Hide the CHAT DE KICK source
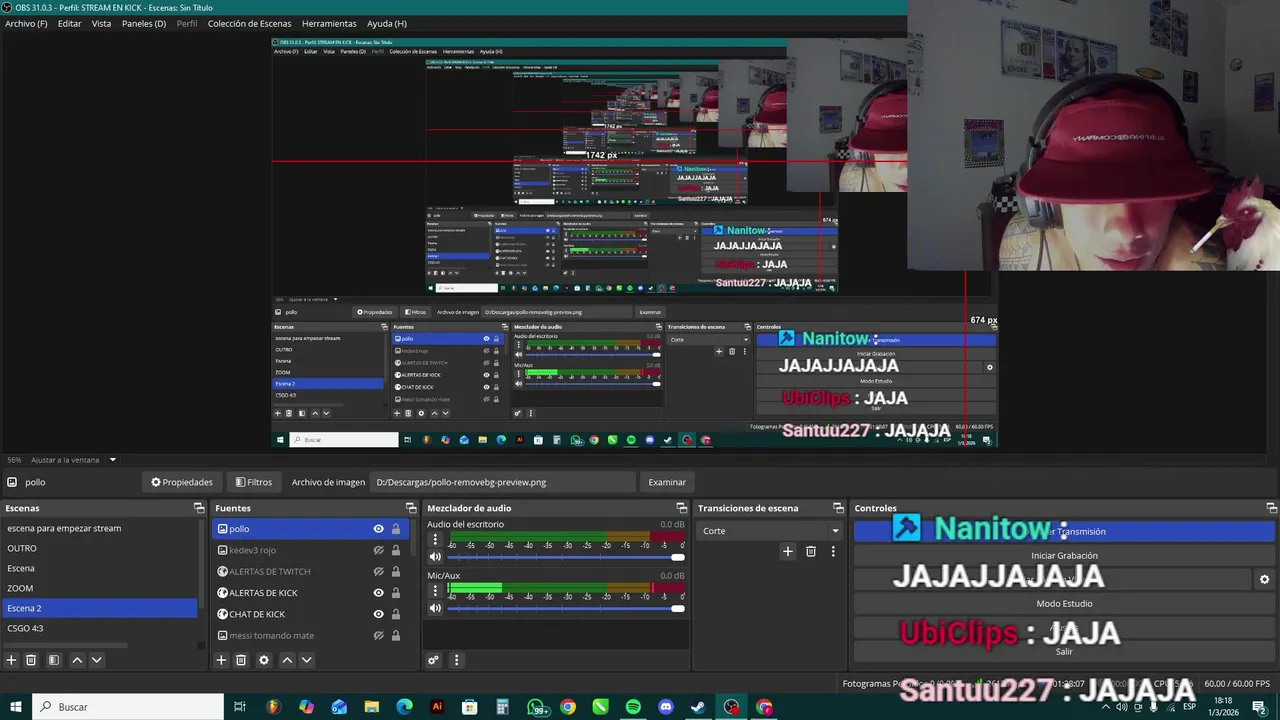The image size is (1280, 720). [x=378, y=614]
